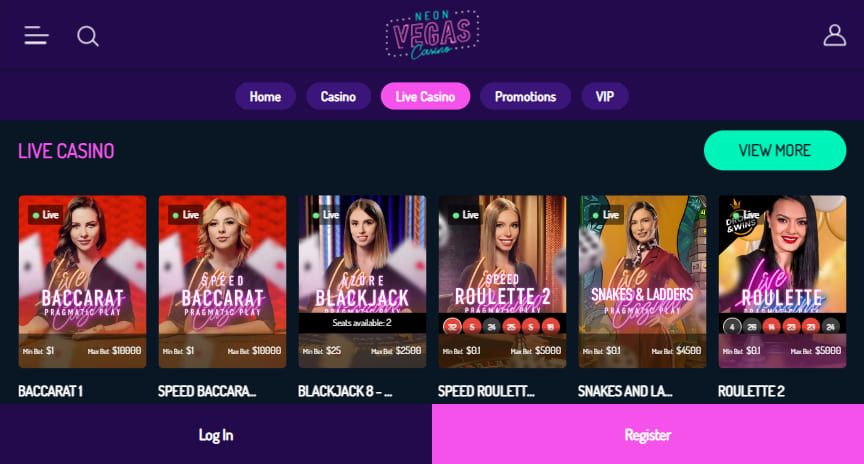
Task: Select red number 32 roulette result
Action: 452,327
